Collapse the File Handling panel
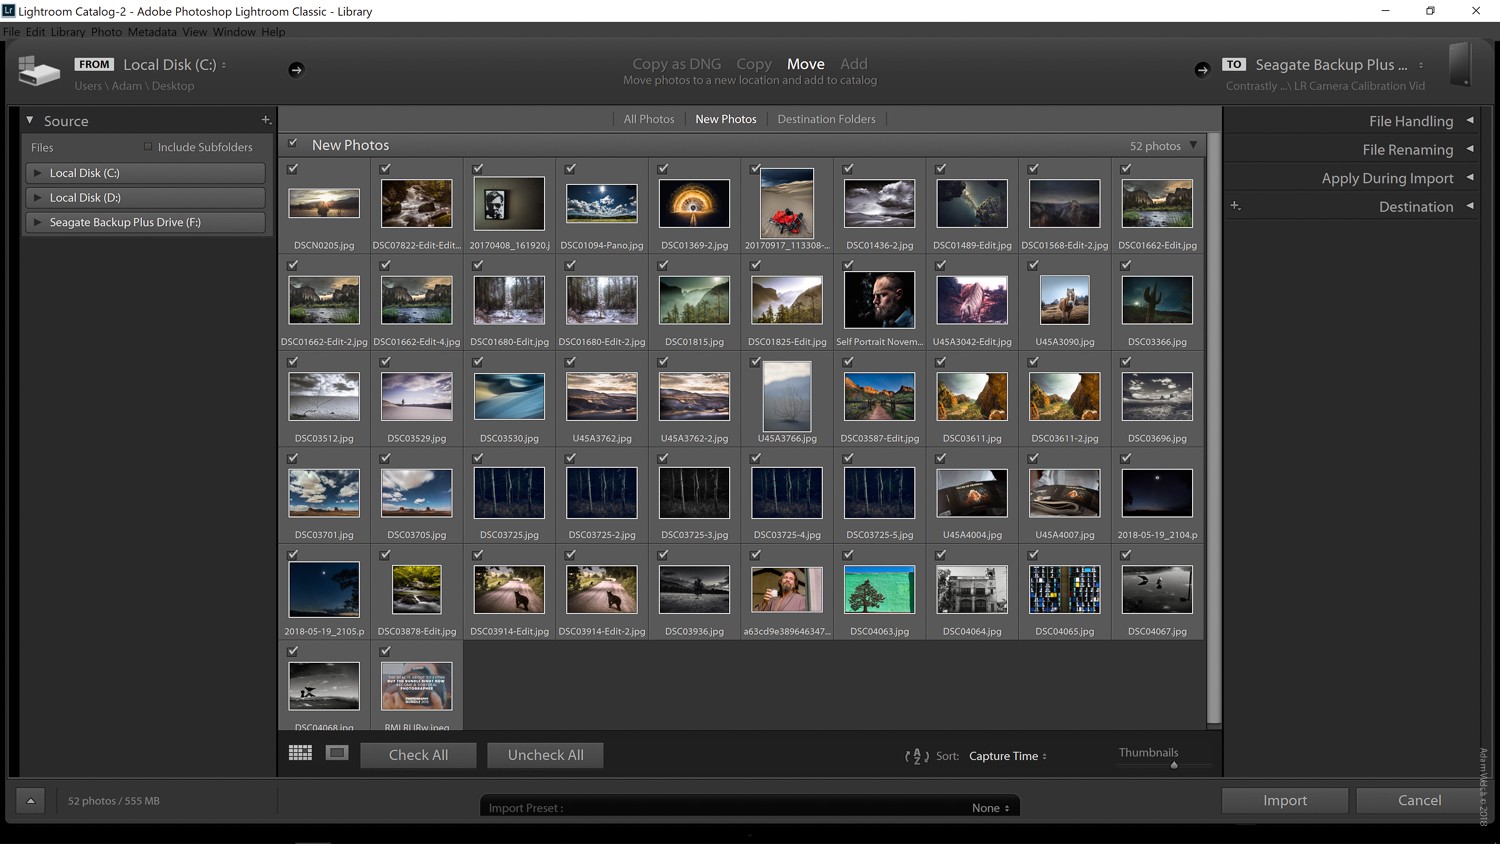The height and width of the screenshot is (844, 1500). pos(1470,120)
